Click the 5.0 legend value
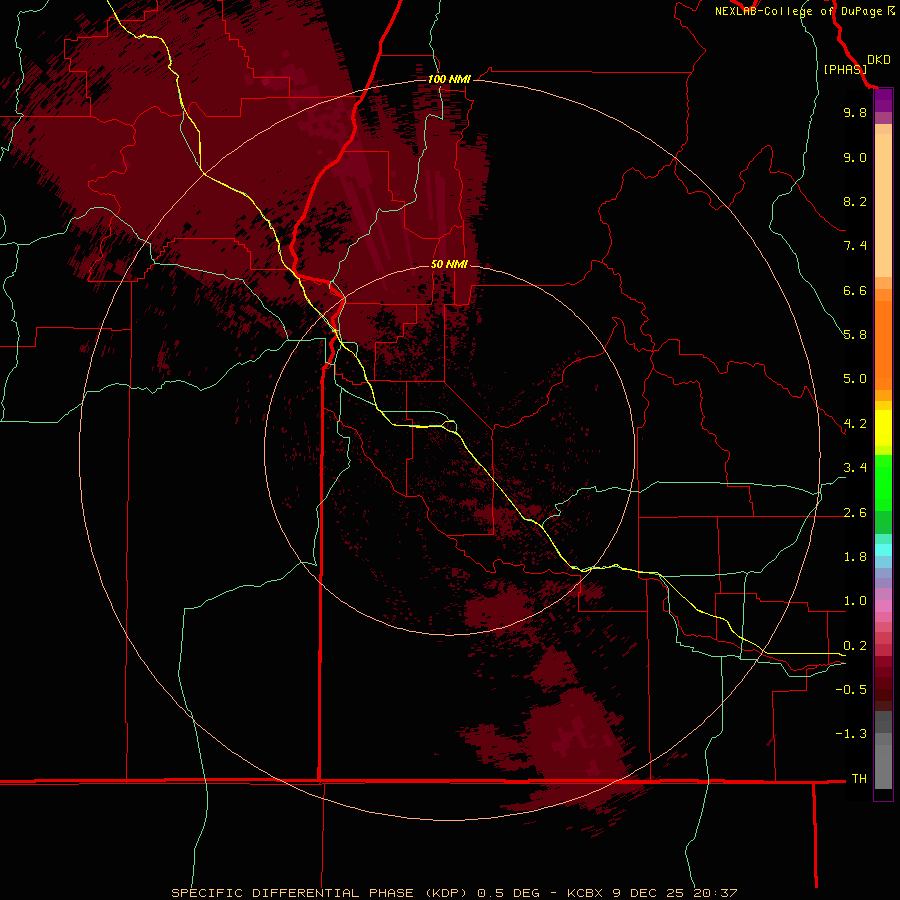Viewport: 900px width, 900px height. click(x=855, y=379)
